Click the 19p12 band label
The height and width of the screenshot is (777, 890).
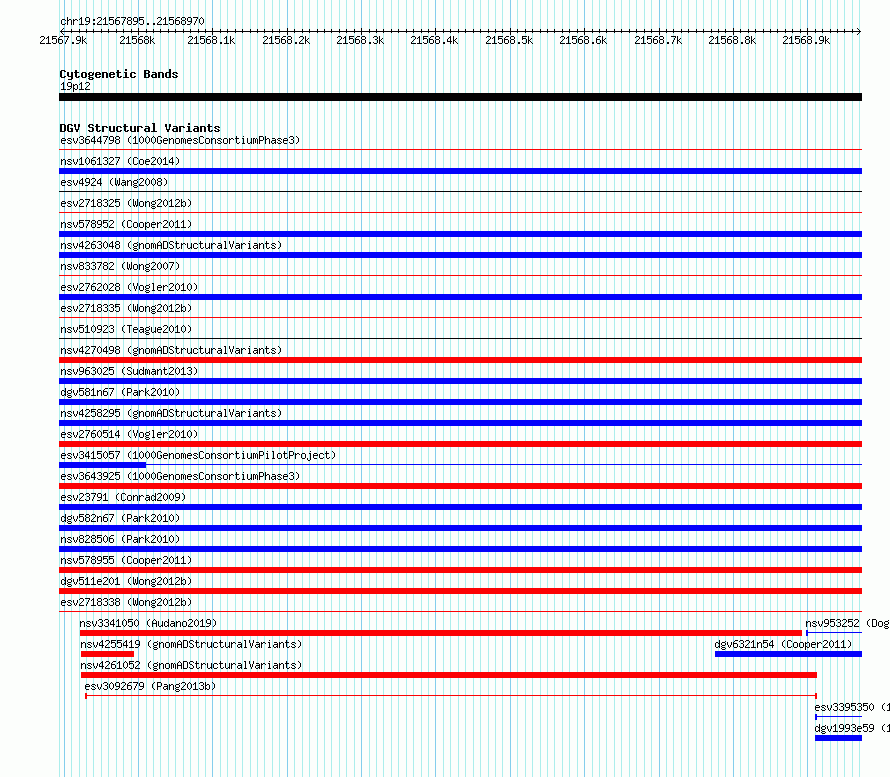point(75,86)
